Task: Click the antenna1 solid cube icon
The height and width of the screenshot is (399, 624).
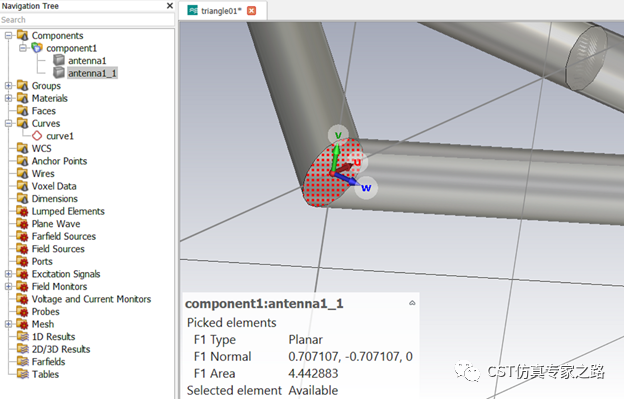Action: pos(59,60)
